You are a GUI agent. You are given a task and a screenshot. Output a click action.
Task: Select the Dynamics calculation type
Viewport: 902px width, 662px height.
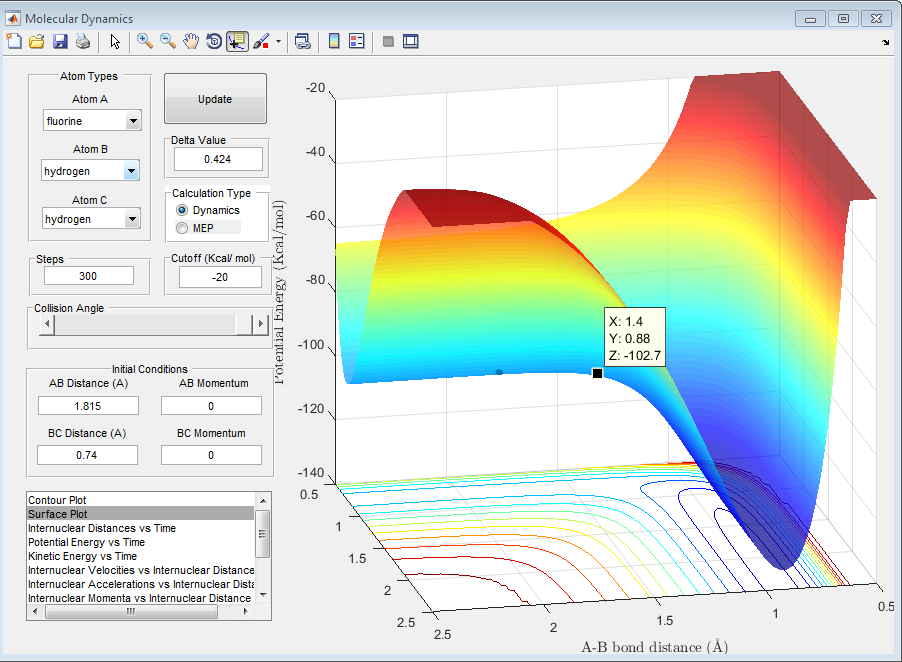(x=182, y=211)
